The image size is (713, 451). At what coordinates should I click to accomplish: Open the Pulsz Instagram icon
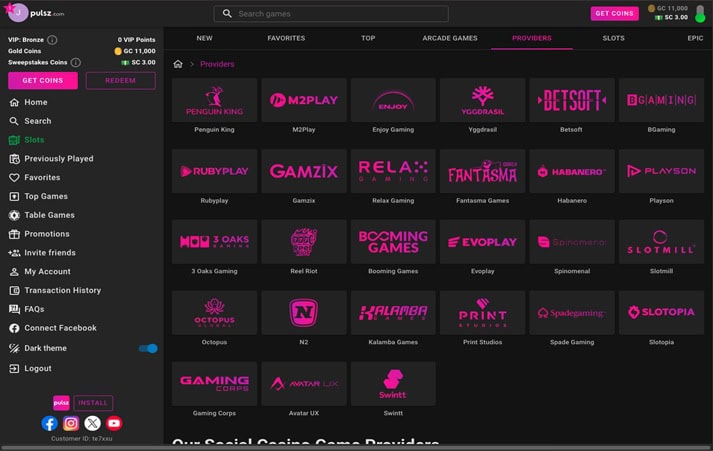[x=71, y=423]
